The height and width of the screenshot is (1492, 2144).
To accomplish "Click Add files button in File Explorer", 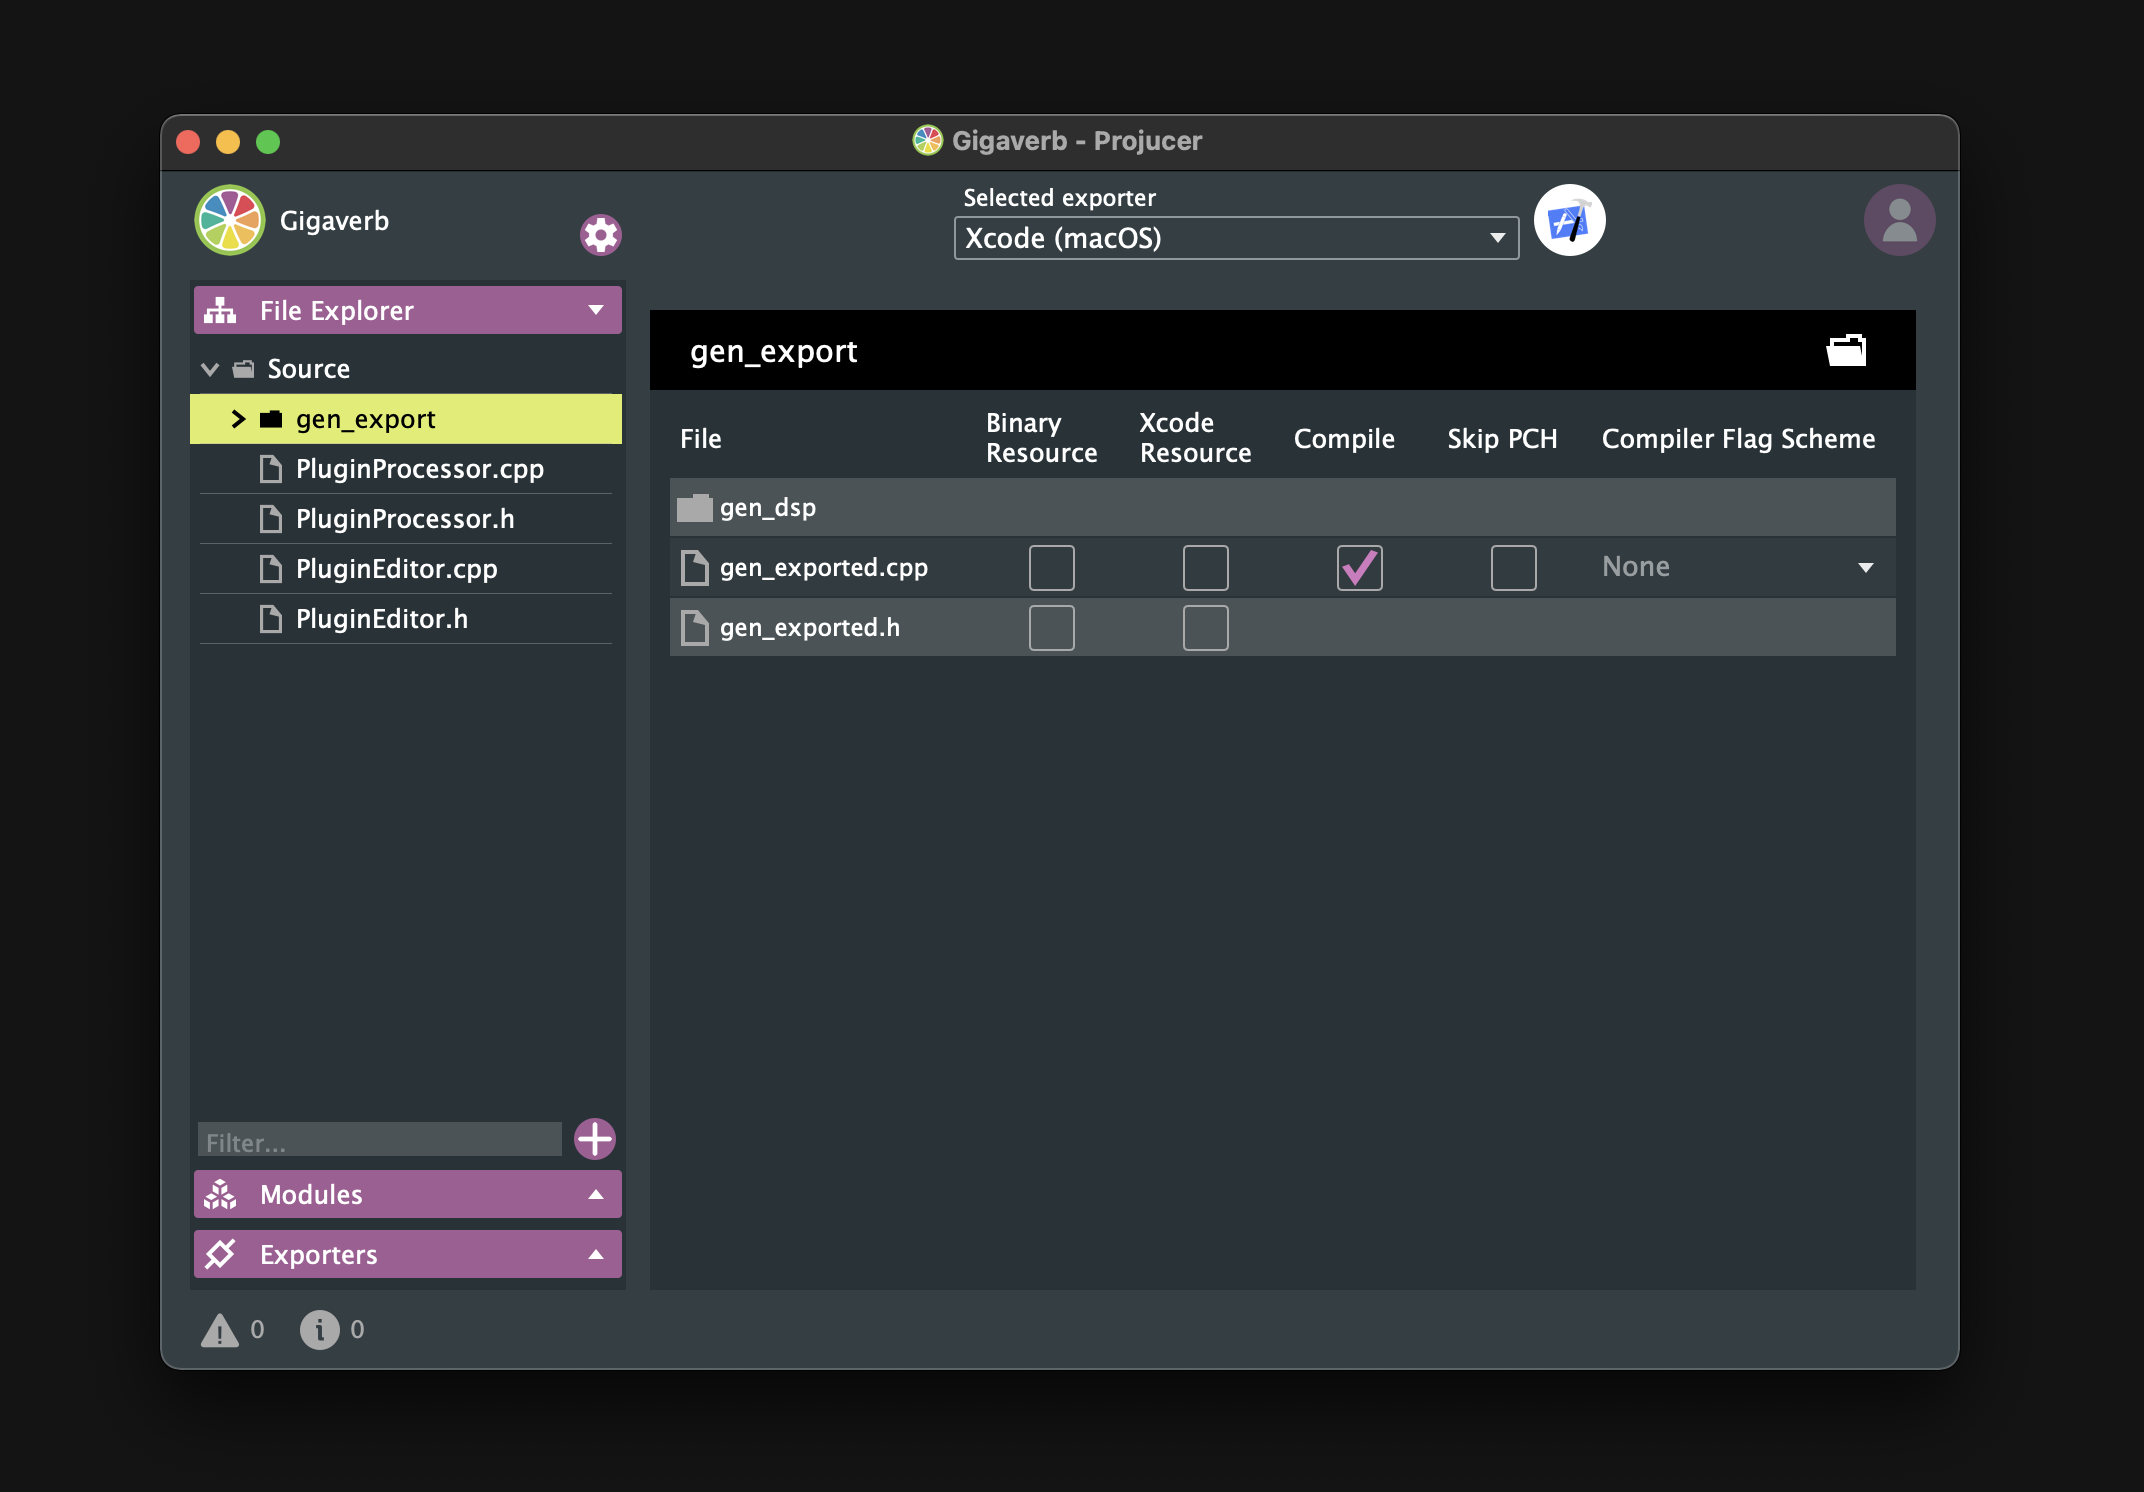I will coord(595,1139).
